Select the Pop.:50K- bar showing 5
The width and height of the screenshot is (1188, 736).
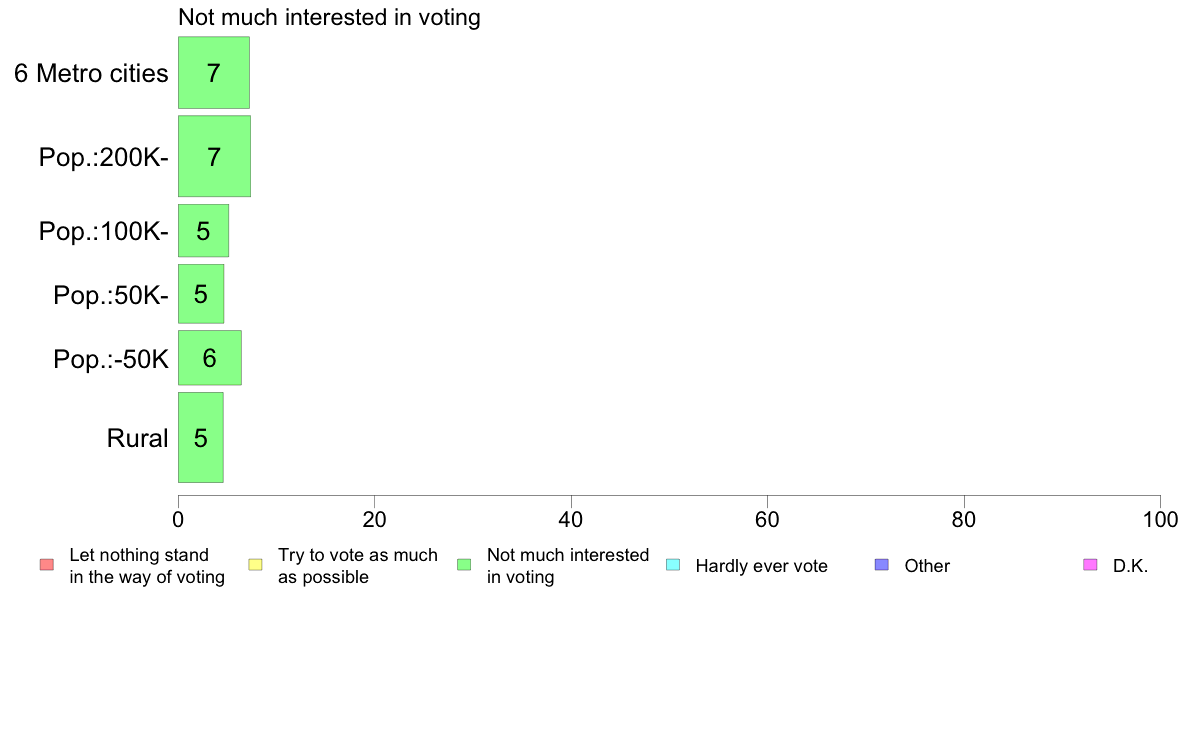coord(201,294)
